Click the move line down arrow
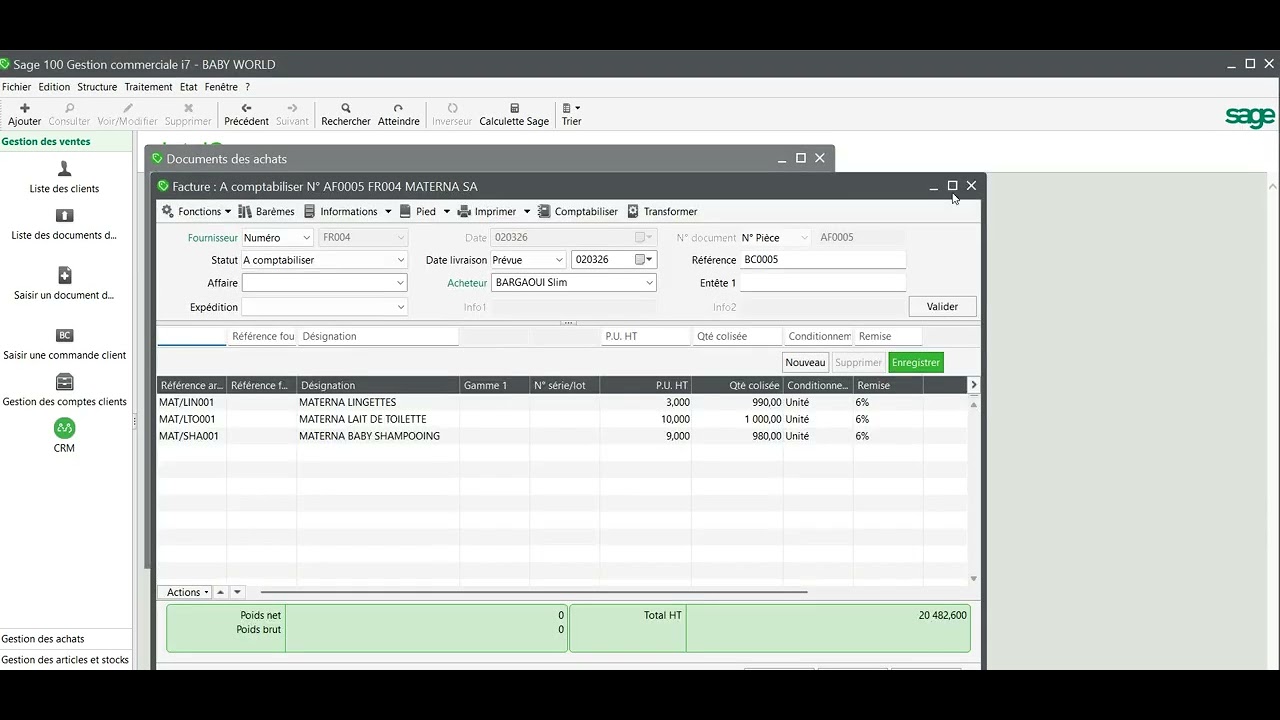1280x720 pixels. tap(237, 592)
